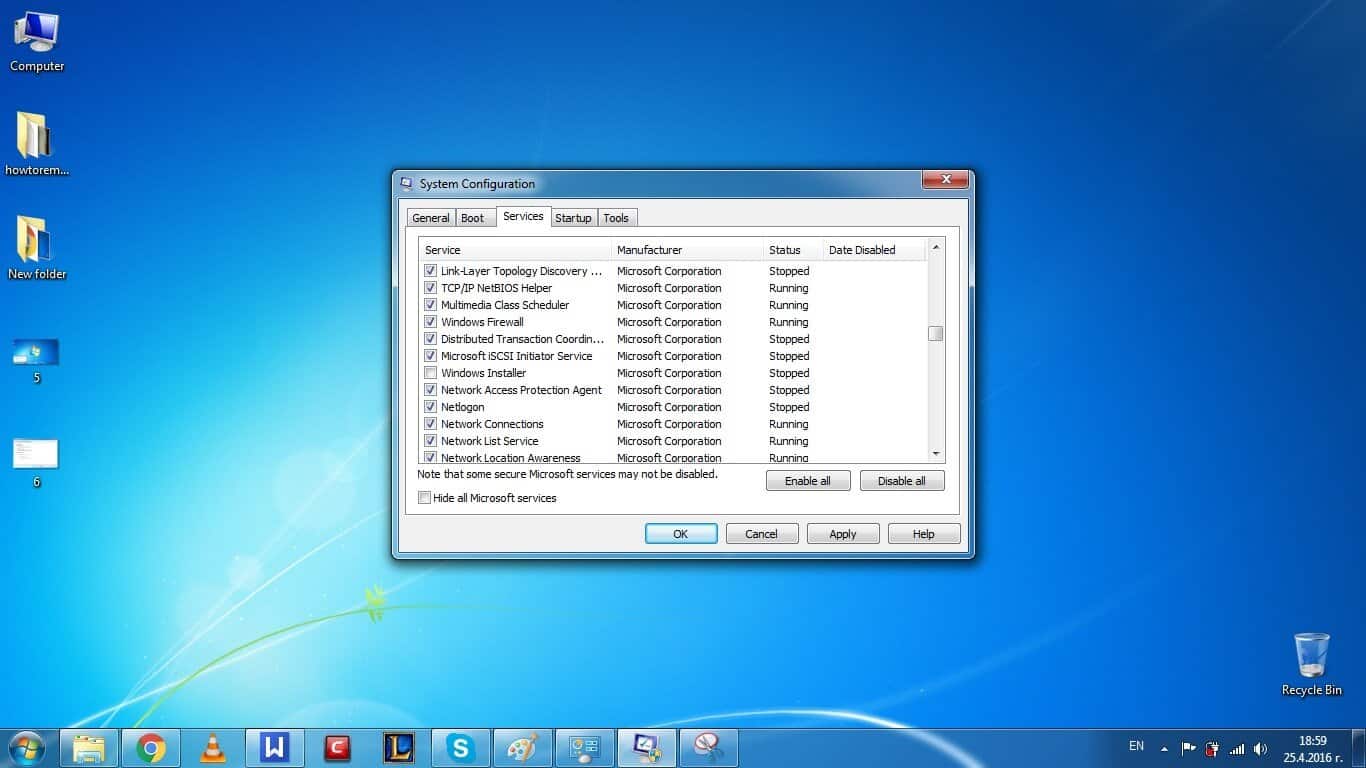Select the Services tab
1366x768 pixels.
(523, 216)
